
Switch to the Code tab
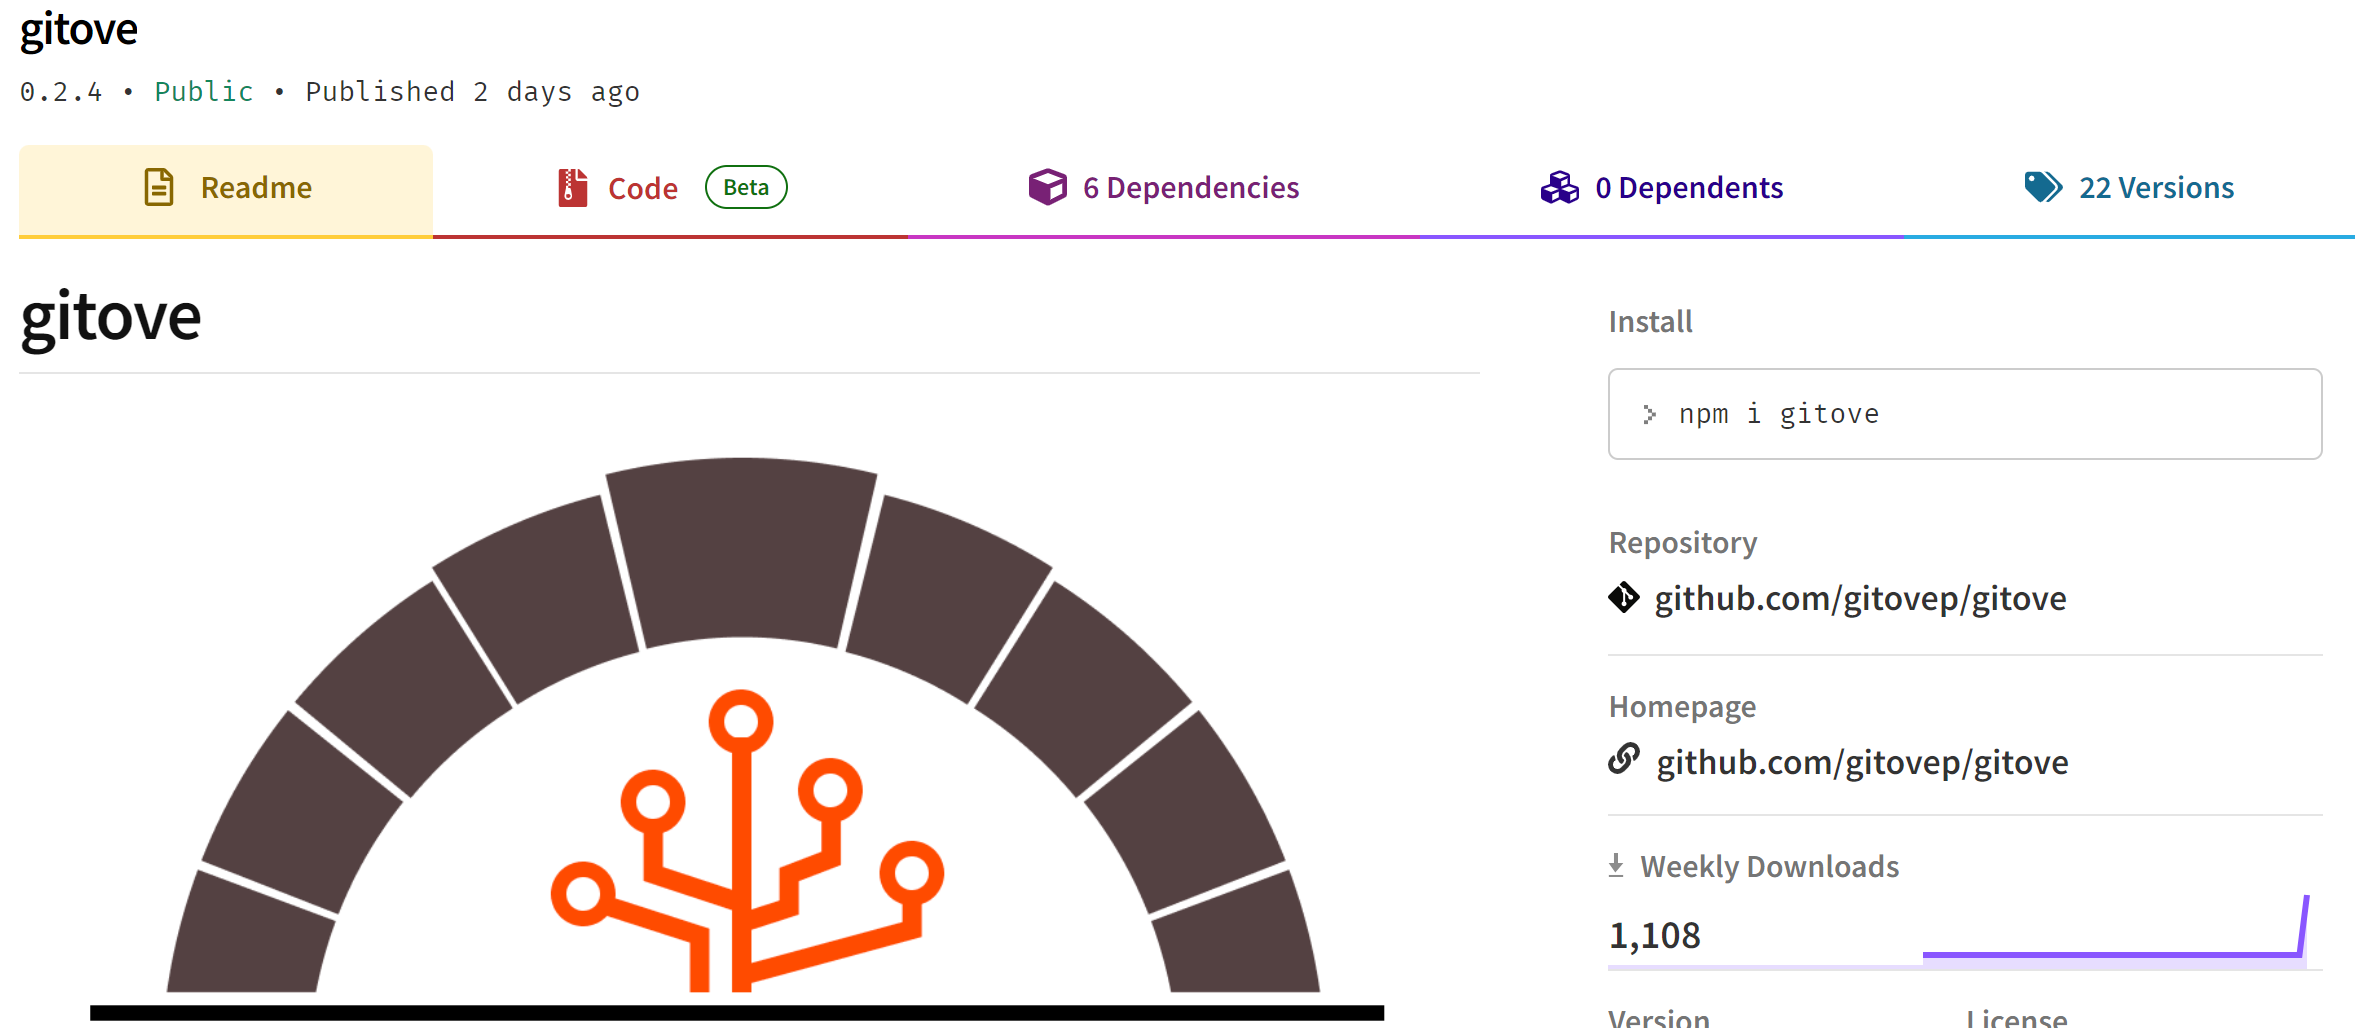pyautogui.click(x=670, y=189)
